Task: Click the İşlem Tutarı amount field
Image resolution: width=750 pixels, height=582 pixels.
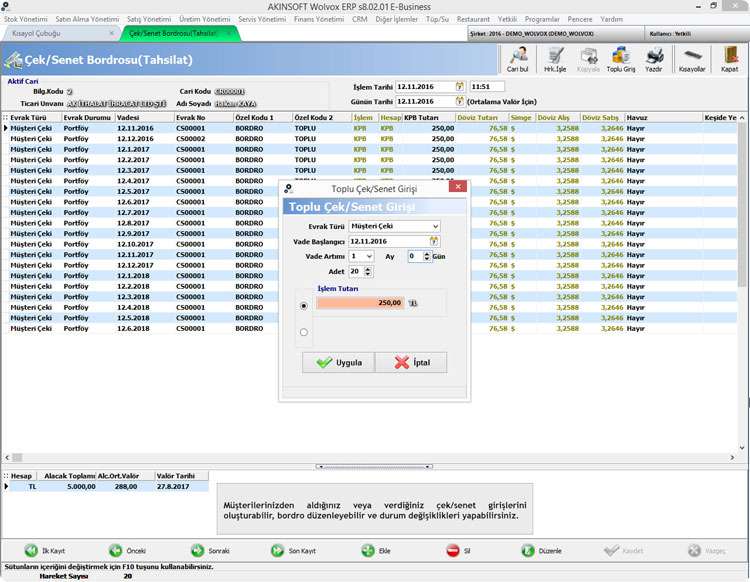Action: click(x=360, y=303)
